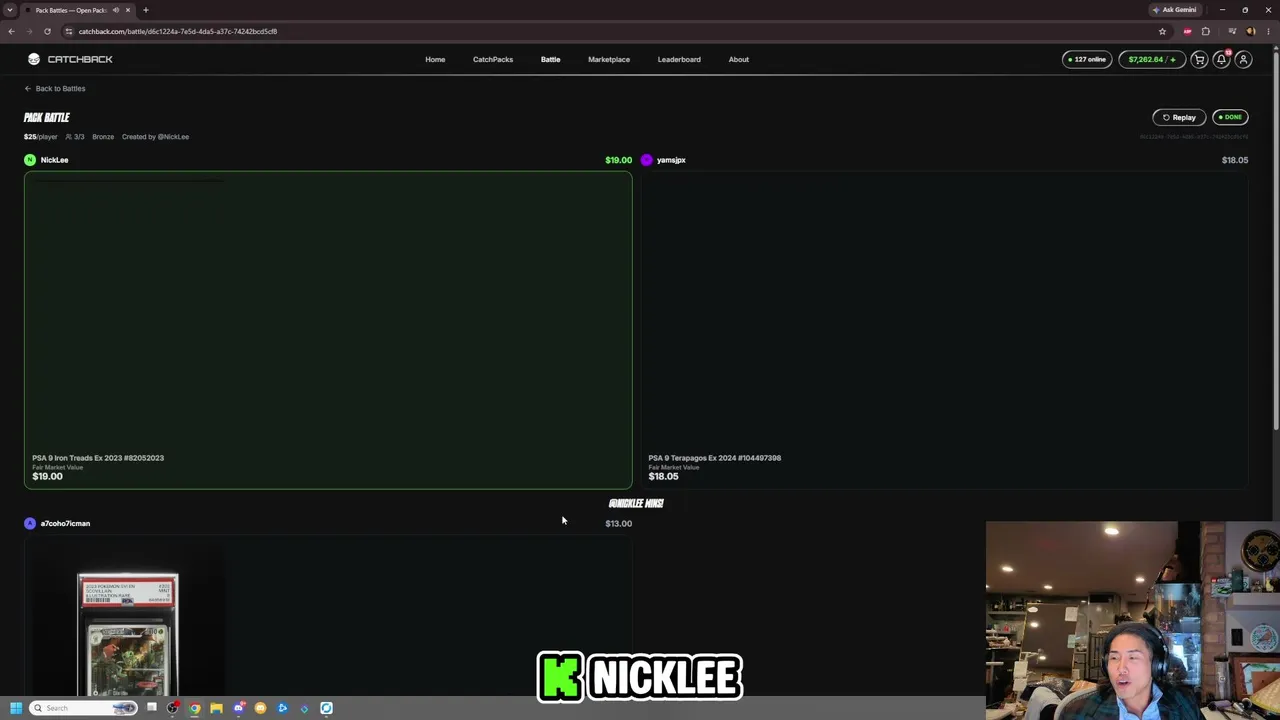Replay the pack battle
The width and height of the screenshot is (1280, 720).
coord(1179,117)
